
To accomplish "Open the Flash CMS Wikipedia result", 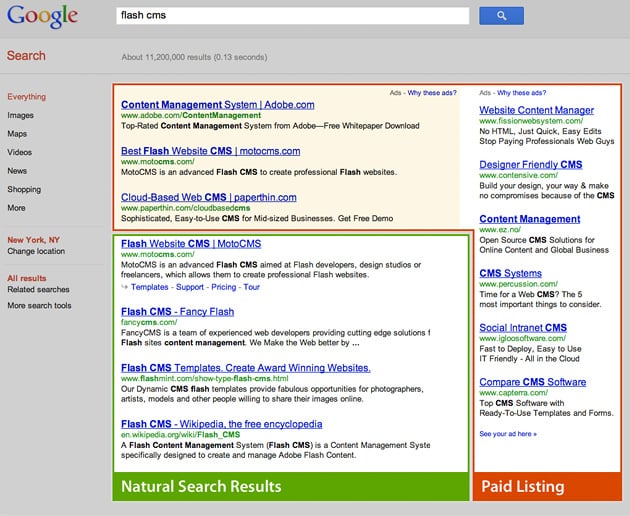I will click(221, 423).
